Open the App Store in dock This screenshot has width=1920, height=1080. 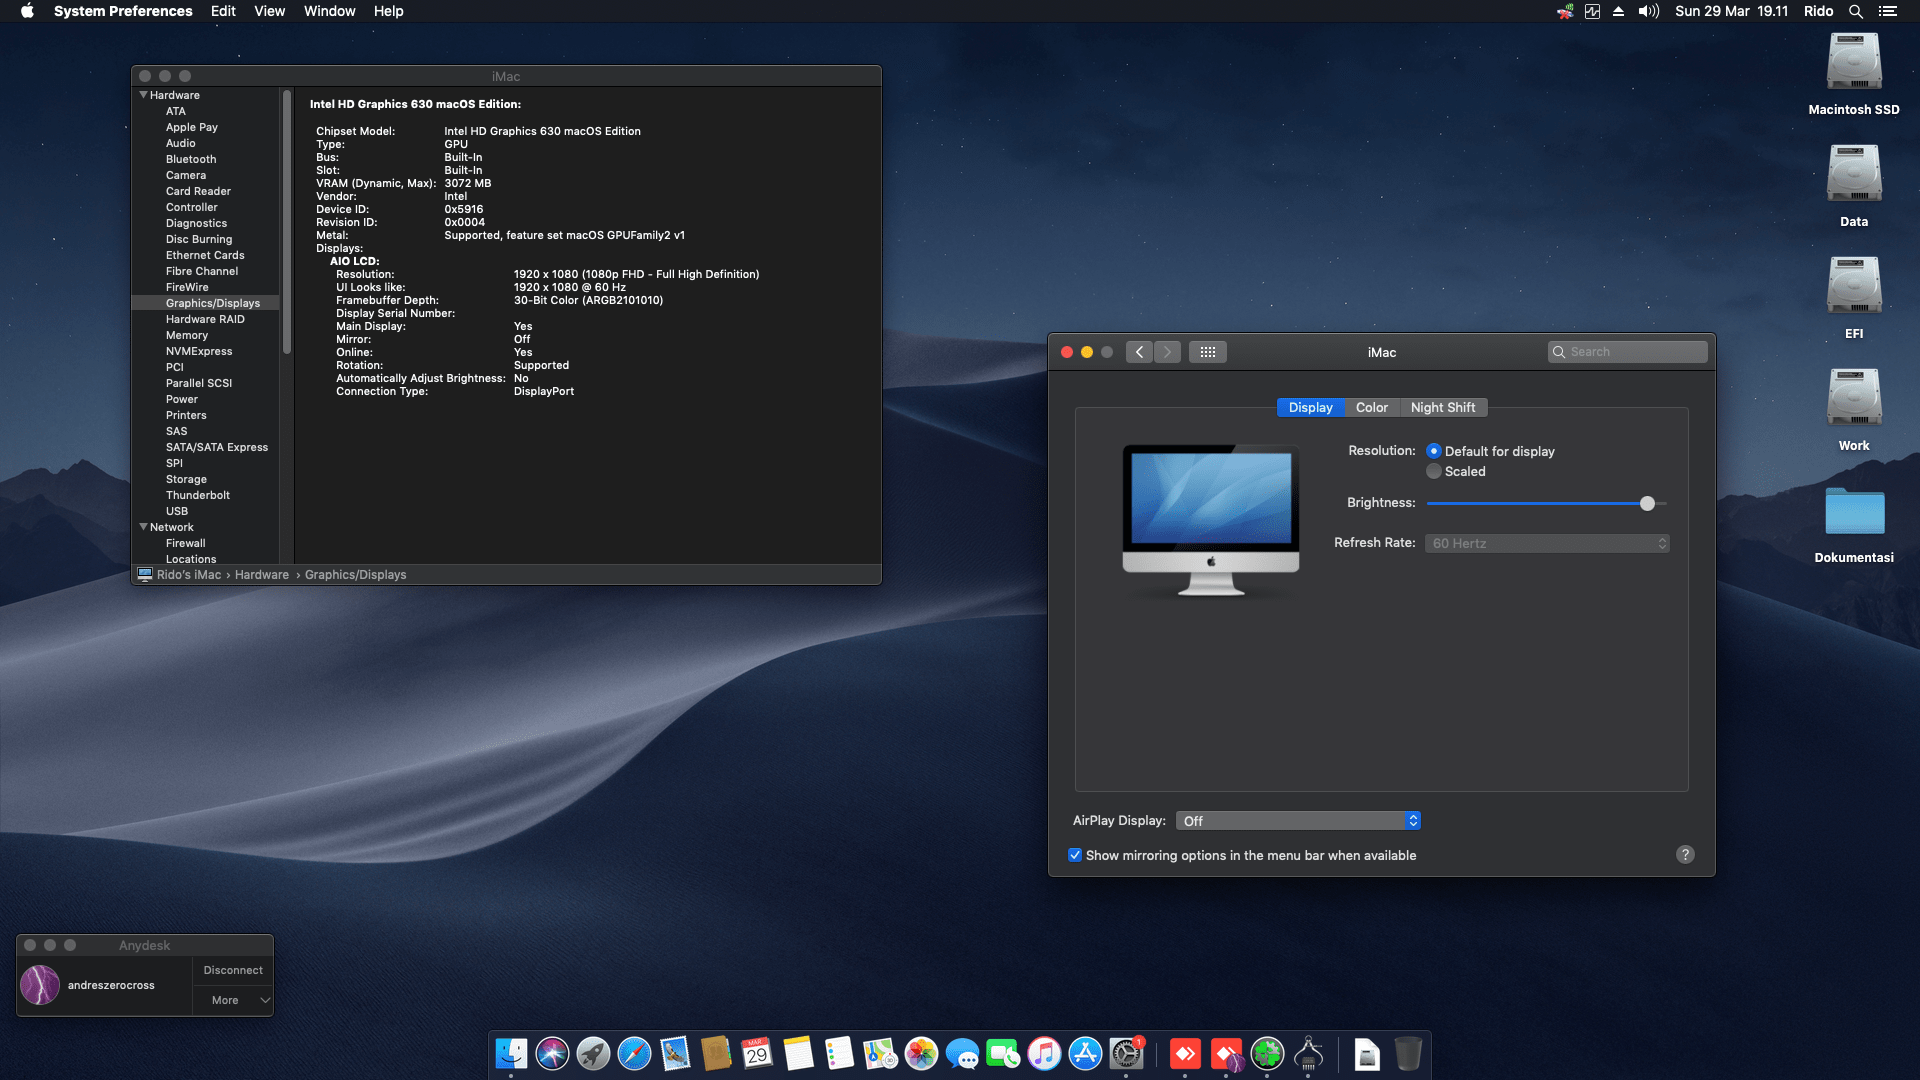pos(1085,1053)
